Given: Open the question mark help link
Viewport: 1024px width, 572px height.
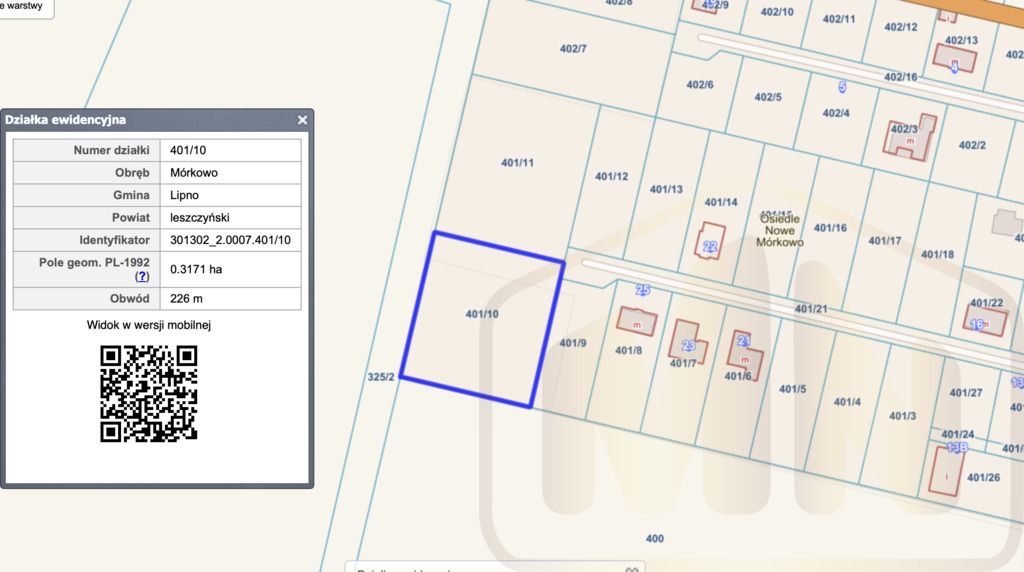Looking at the screenshot, I should 142,276.
